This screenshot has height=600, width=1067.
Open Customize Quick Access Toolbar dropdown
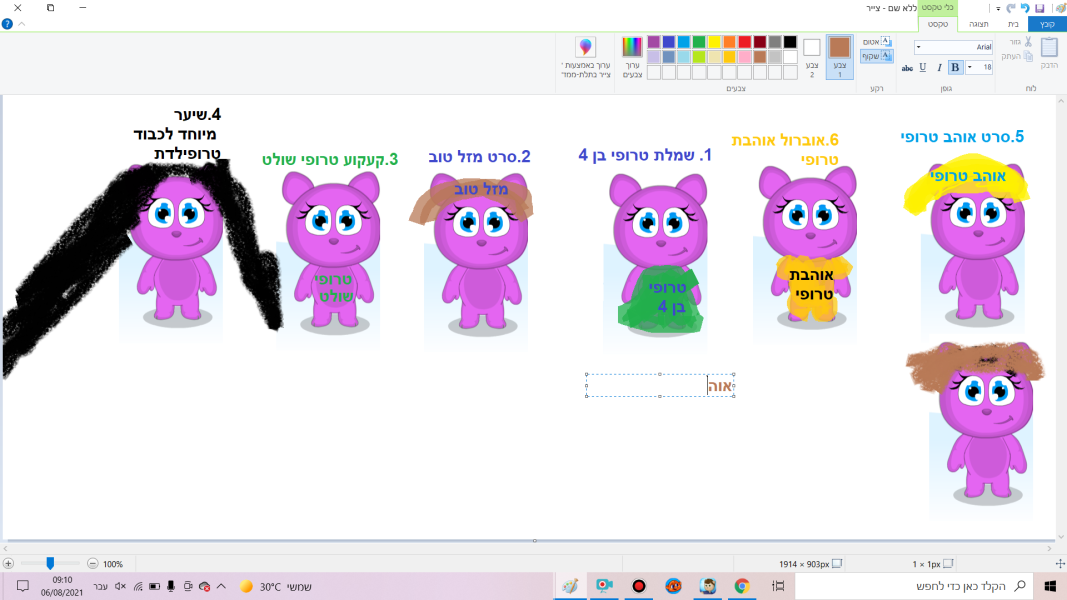click(998, 8)
